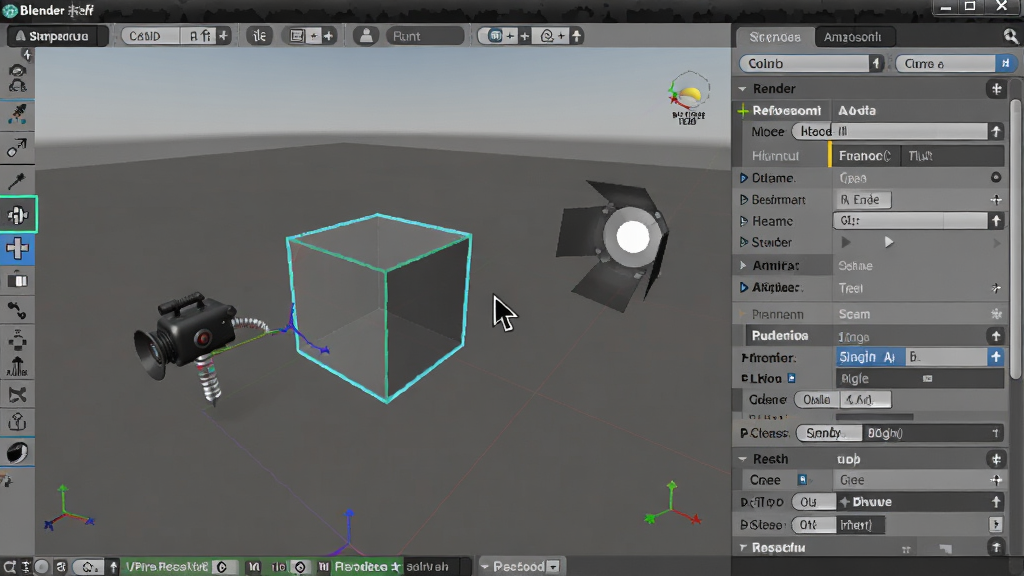
Task: Toggle the Oalle option in the Gdene row
Action: click(x=816, y=400)
